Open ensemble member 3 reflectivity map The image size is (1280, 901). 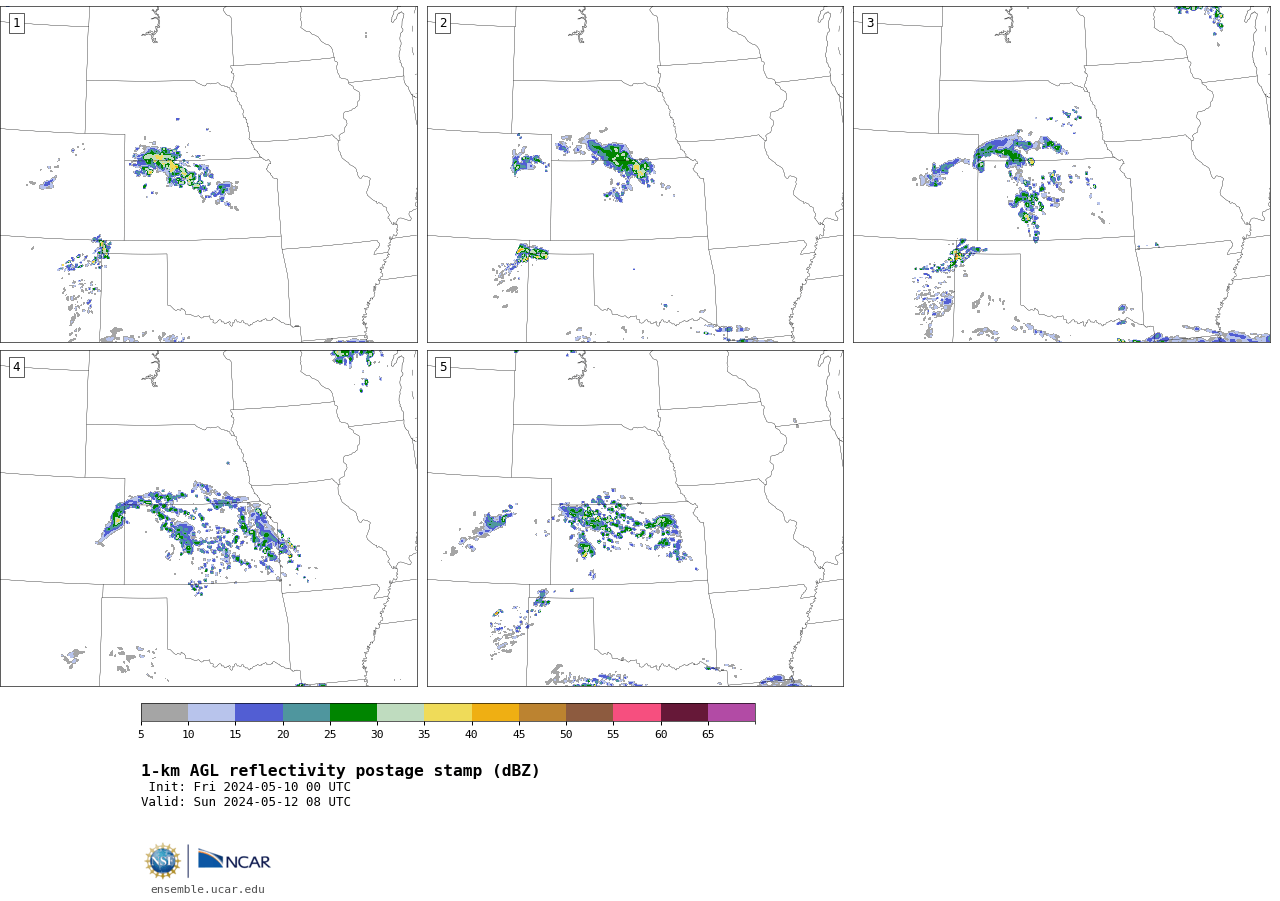pyautogui.click(x=1062, y=174)
